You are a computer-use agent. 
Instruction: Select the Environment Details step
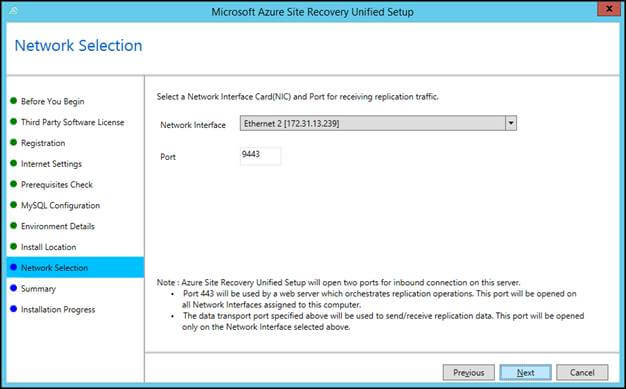(58, 226)
